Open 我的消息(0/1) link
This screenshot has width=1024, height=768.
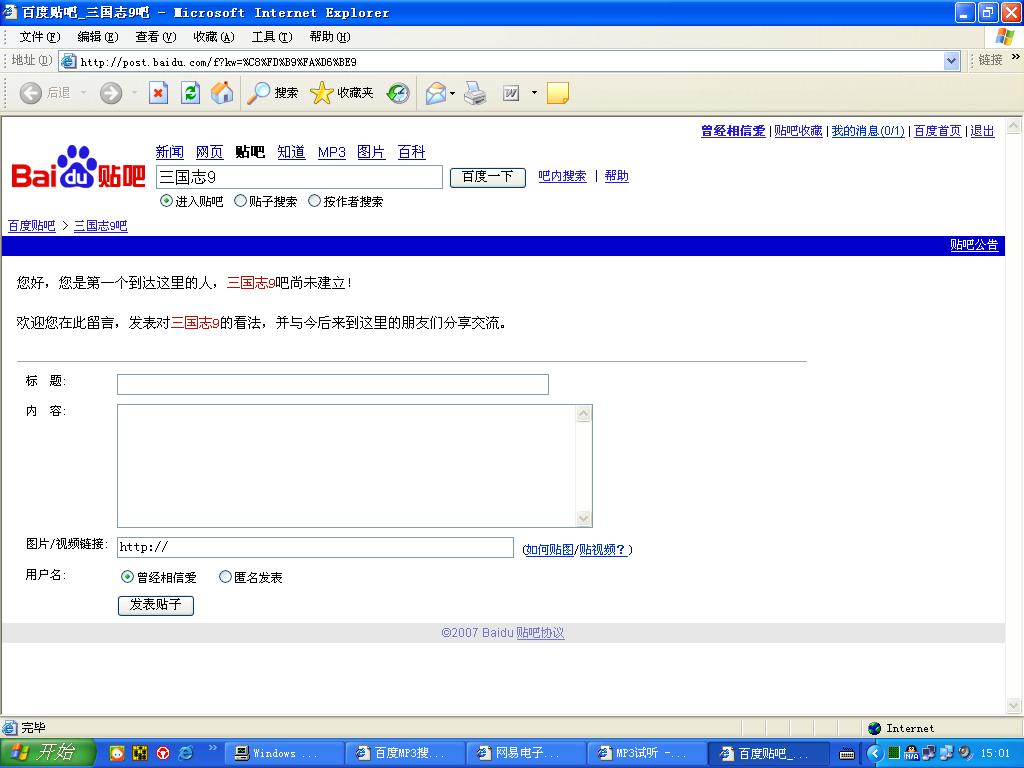pyautogui.click(x=868, y=131)
